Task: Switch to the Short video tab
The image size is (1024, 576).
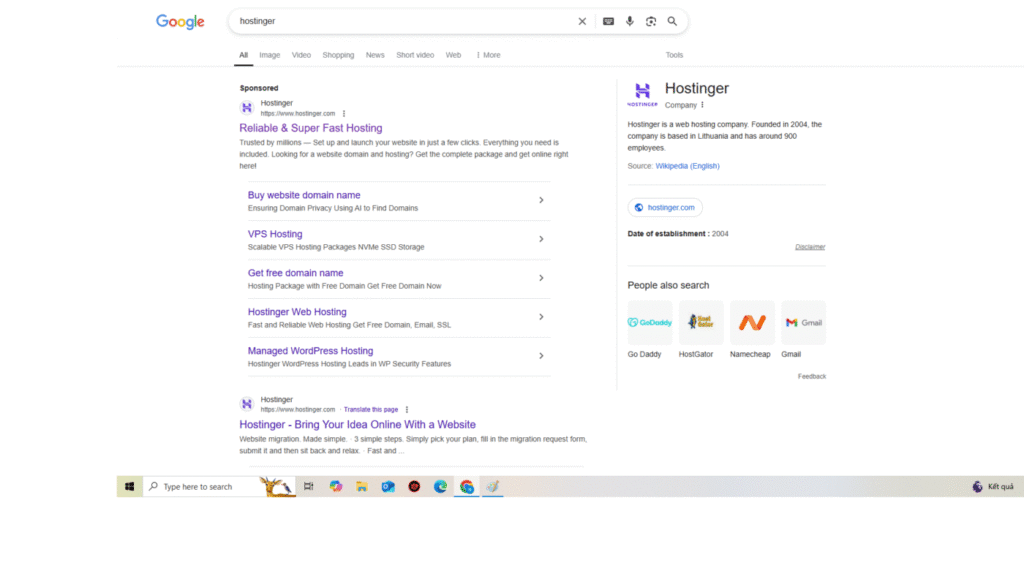Action: click(x=415, y=56)
